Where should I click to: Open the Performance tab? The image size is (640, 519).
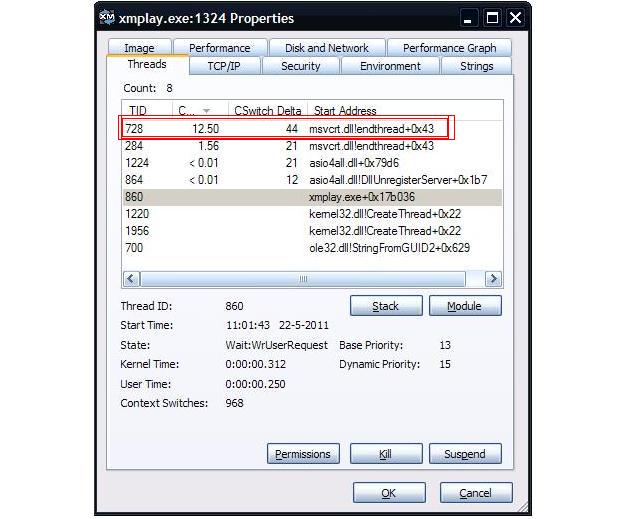[220, 48]
